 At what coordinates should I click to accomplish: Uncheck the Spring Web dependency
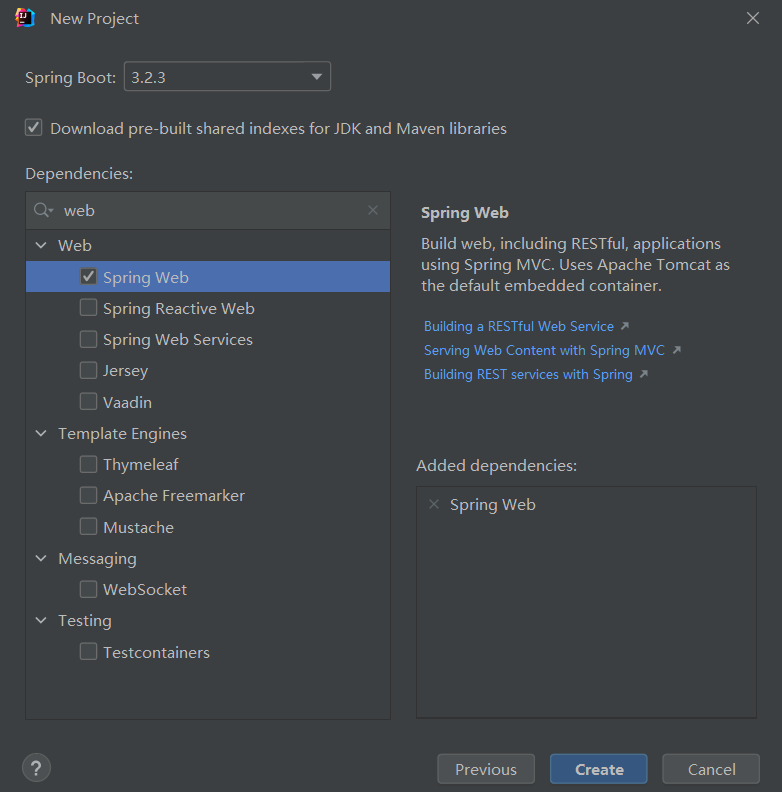tap(89, 277)
